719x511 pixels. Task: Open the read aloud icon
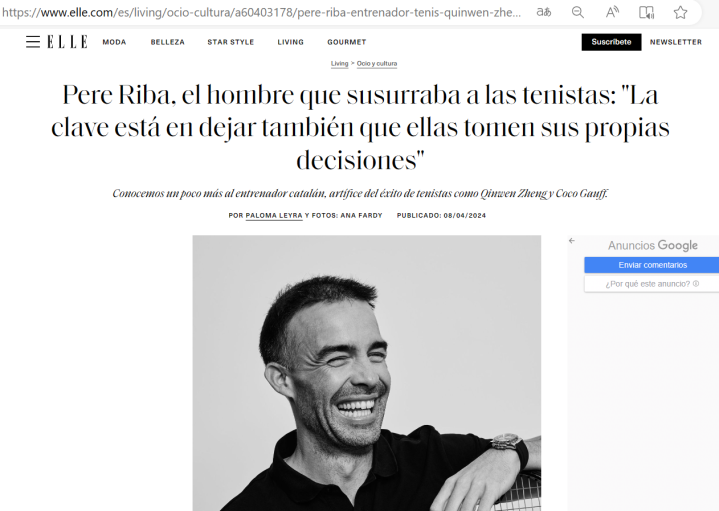click(612, 12)
